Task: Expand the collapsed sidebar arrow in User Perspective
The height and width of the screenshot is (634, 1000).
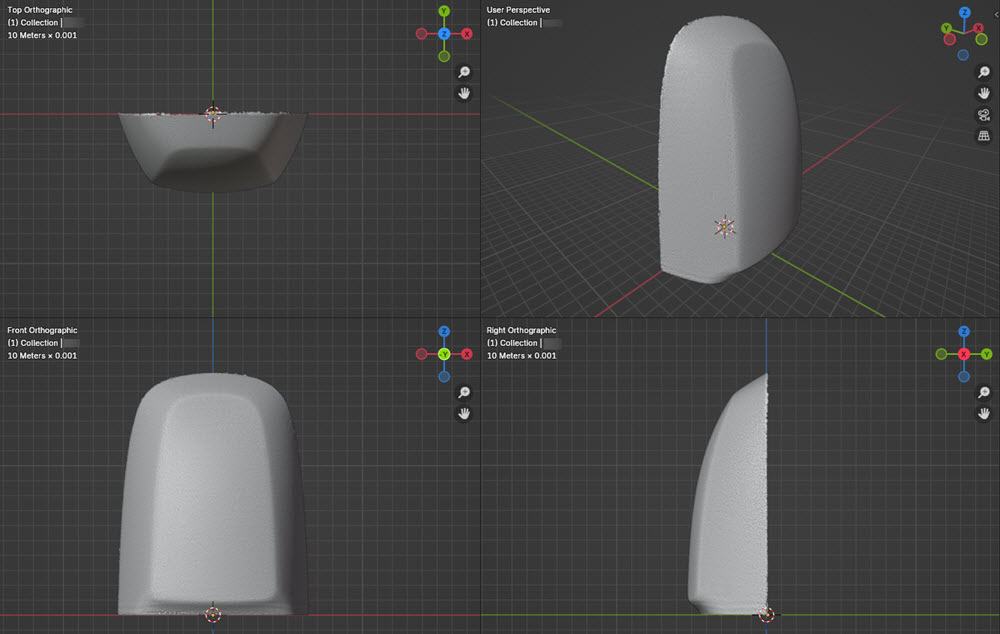Action: point(996,14)
